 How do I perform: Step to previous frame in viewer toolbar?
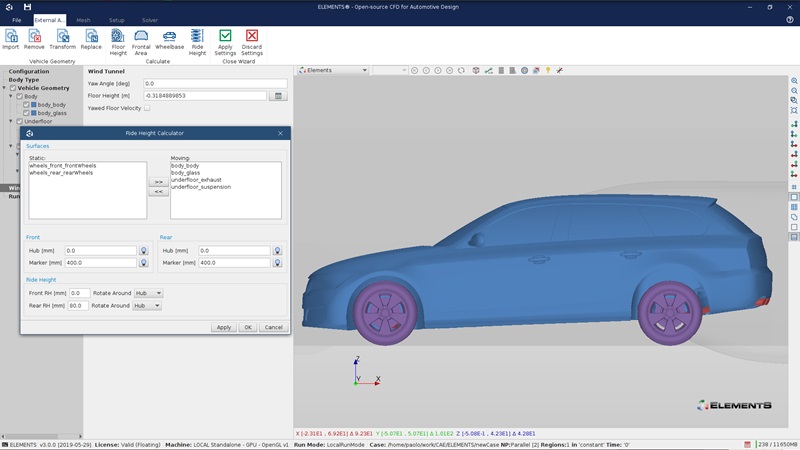click(x=427, y=70)
